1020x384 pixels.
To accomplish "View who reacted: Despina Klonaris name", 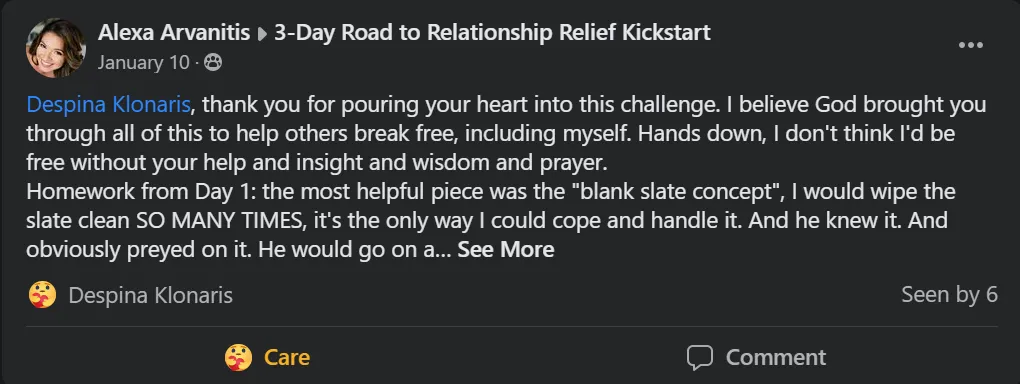I will pyautogui.click(x=150, y=295).
